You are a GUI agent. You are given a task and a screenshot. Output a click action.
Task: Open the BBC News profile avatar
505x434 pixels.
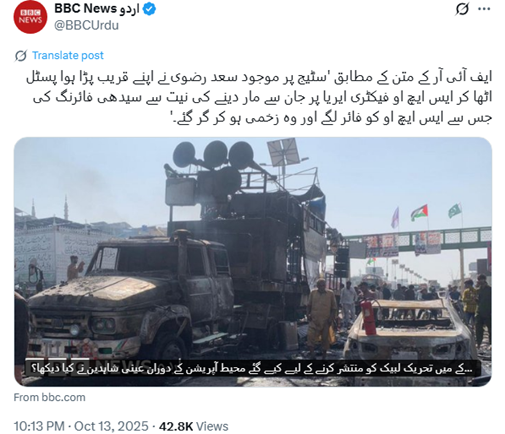tap(30, 17)
